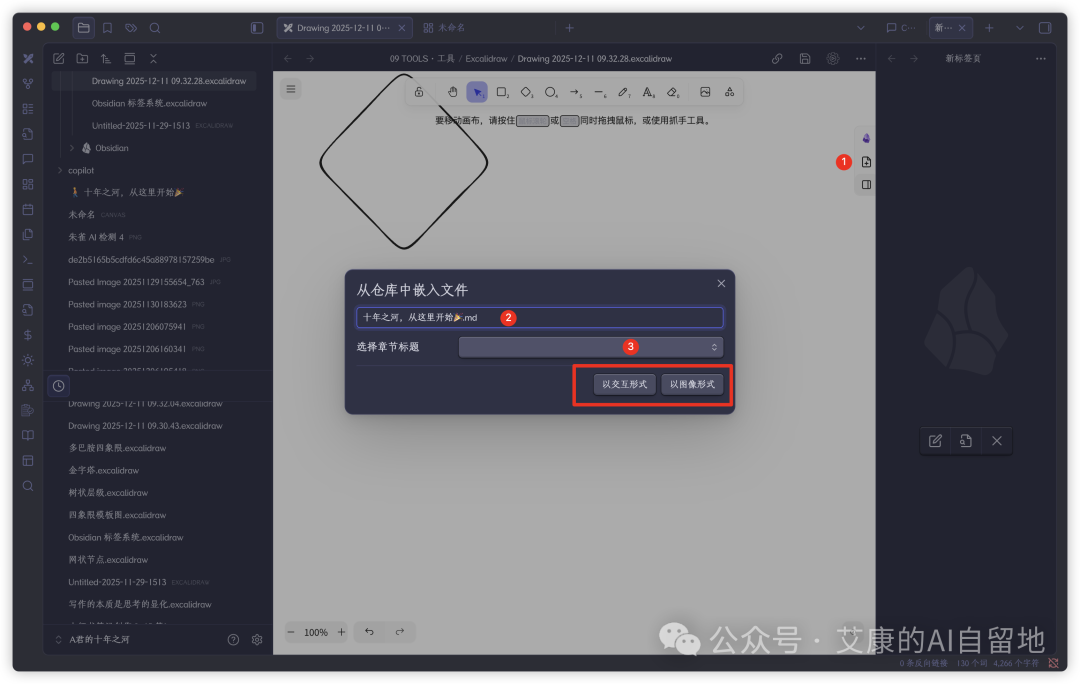Open the Excalidraw hamburger menu

click(291, 89)
